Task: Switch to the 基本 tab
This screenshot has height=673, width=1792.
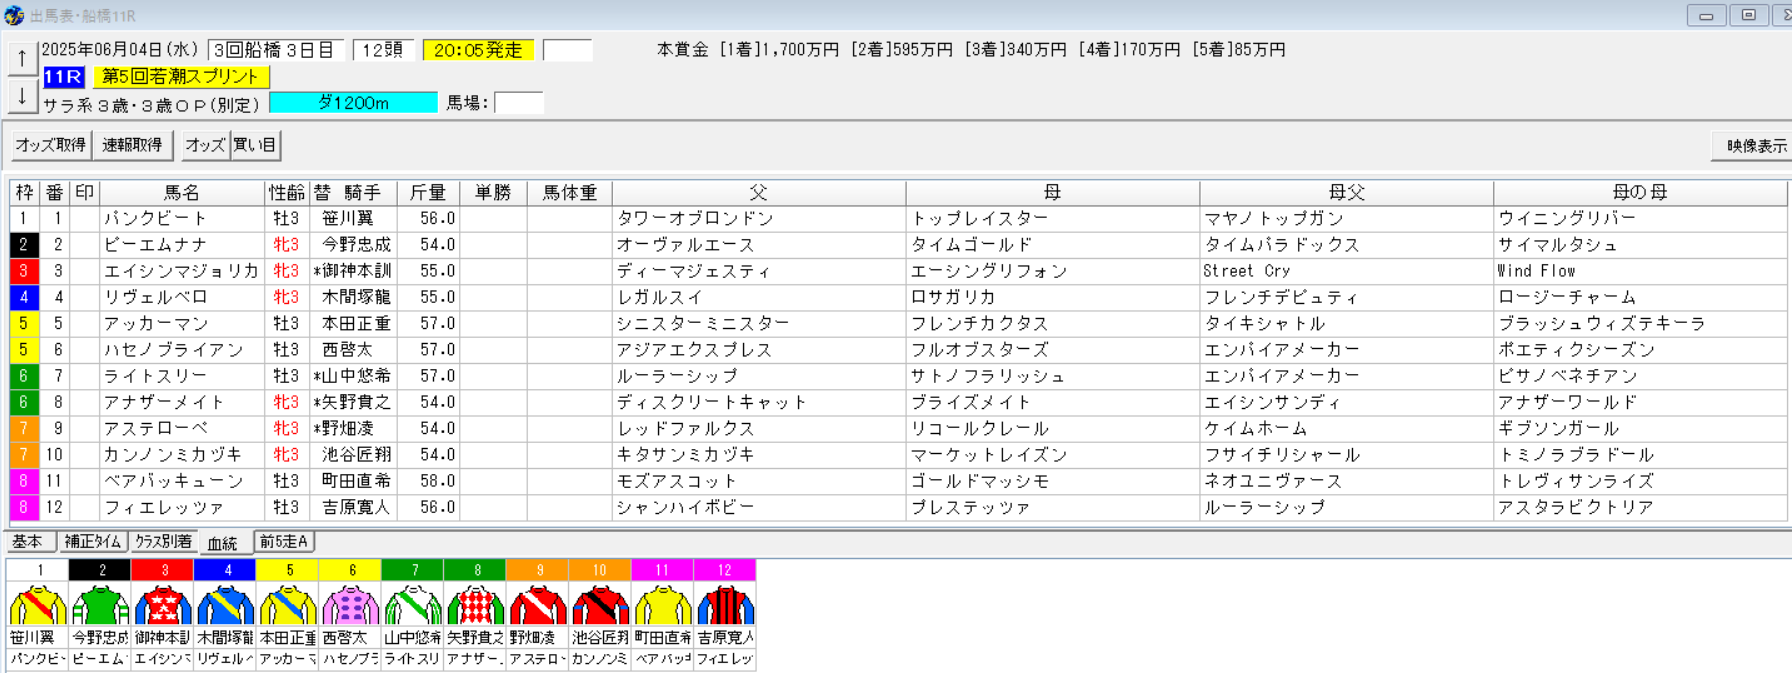Action: click(x=28, y=542)
